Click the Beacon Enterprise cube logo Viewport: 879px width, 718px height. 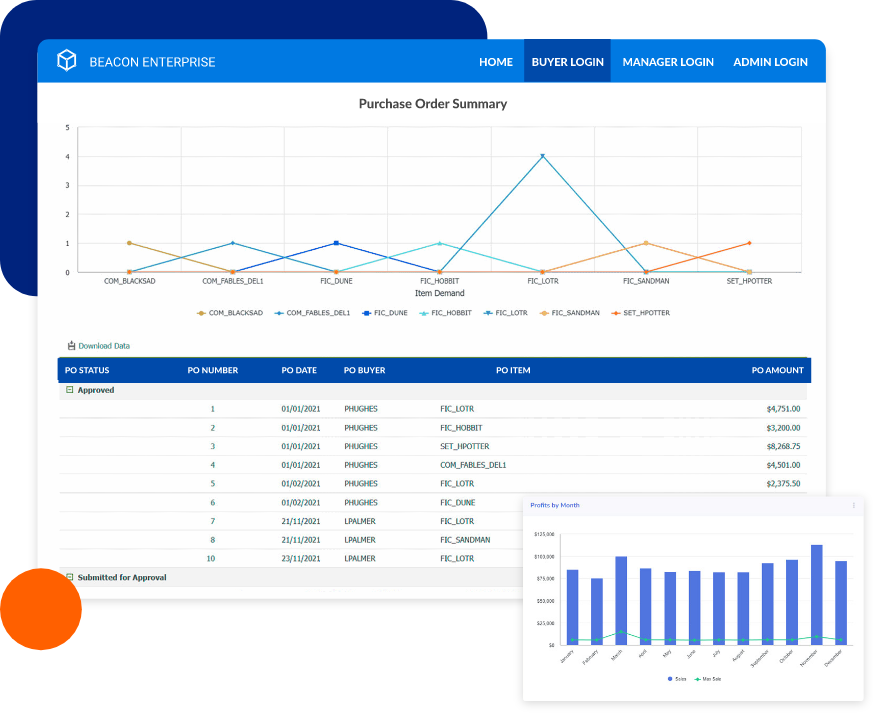coord(66,61)
